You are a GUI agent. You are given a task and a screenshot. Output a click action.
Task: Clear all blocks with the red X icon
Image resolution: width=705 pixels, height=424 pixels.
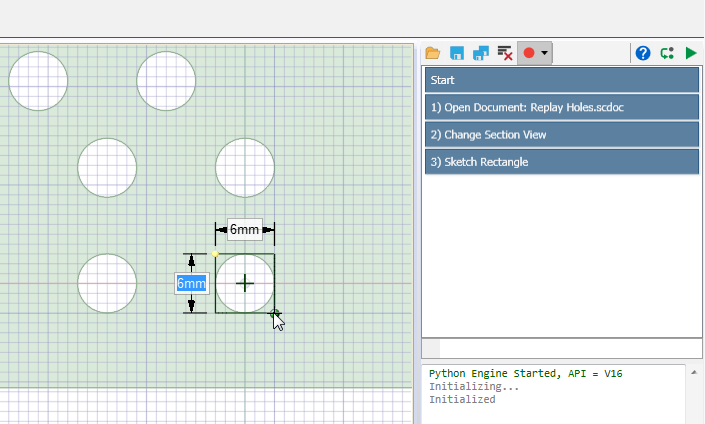click(505, 53)
